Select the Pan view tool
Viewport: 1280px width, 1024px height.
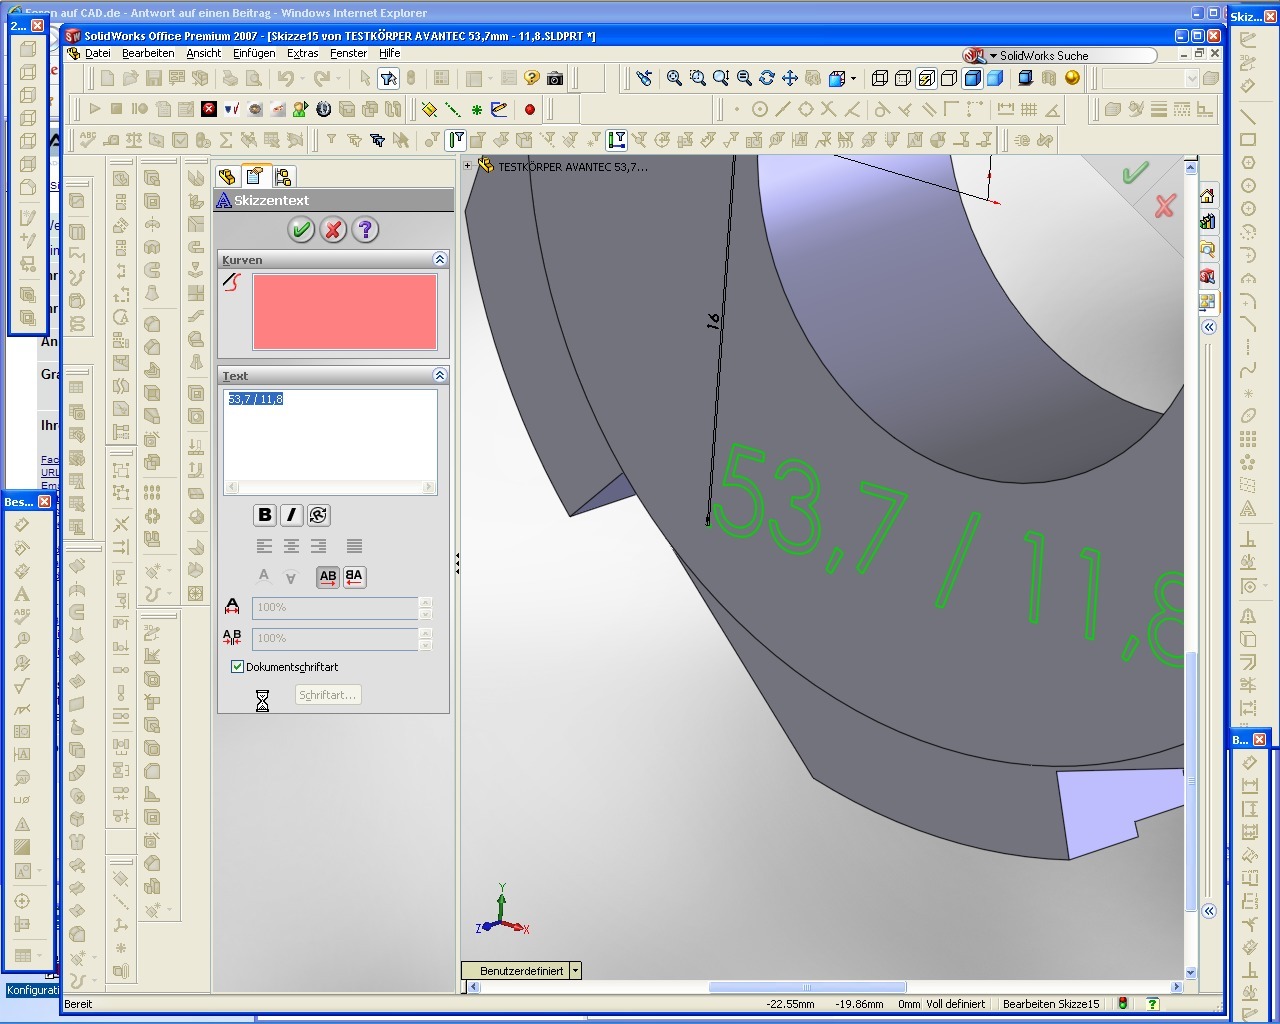[790, 78]
